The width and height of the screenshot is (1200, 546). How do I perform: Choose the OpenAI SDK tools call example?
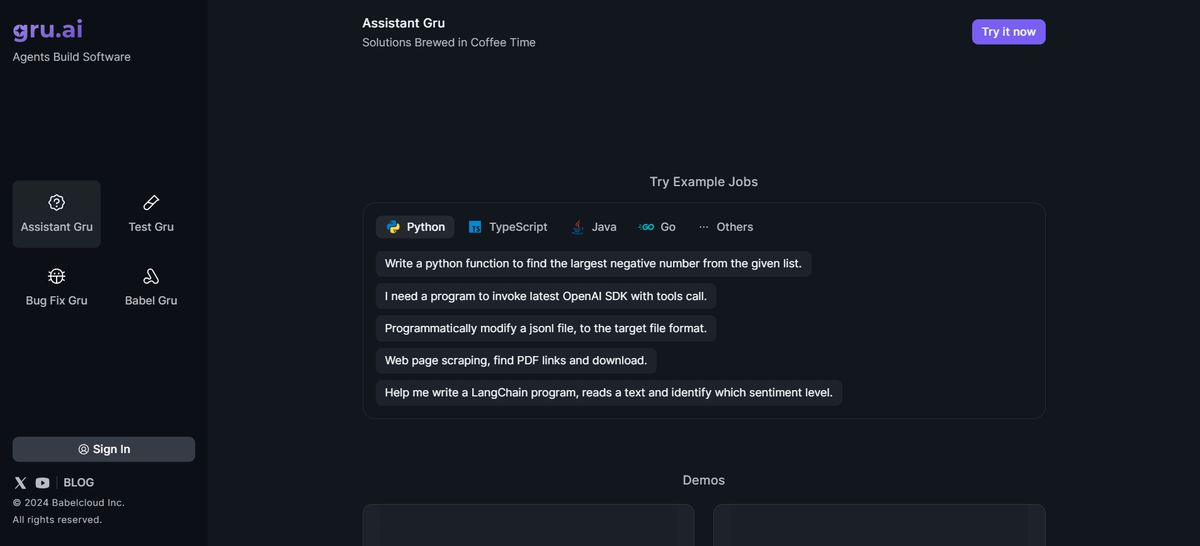coord(546,296)
